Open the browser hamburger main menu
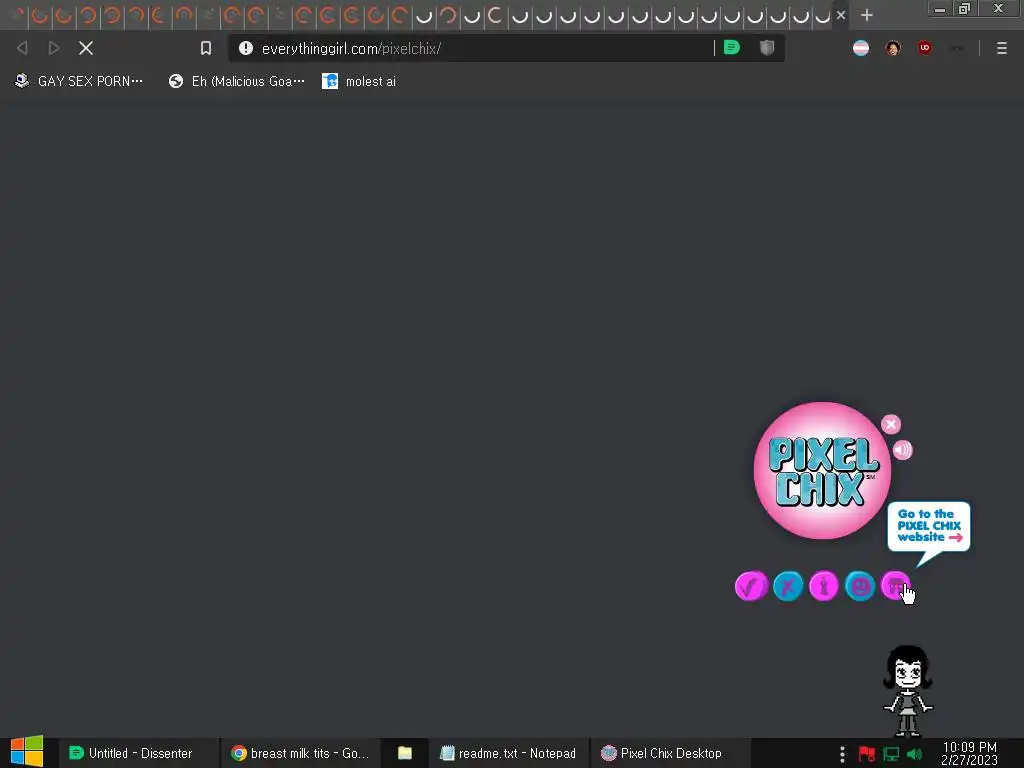This screenshot has height=768, width=1024. click(1002, 48)
